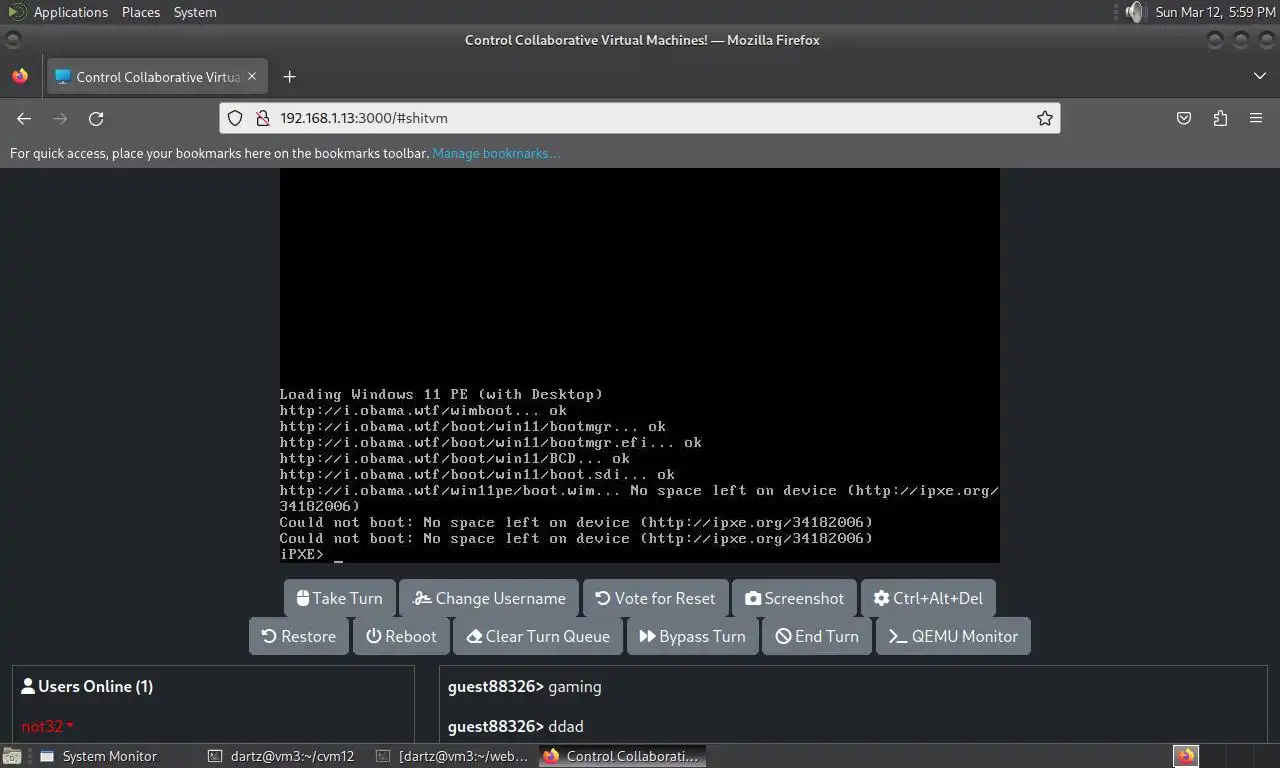Click the Take Turn button
This screenshot has width=1280, height=768.
(x=340, y=598)
